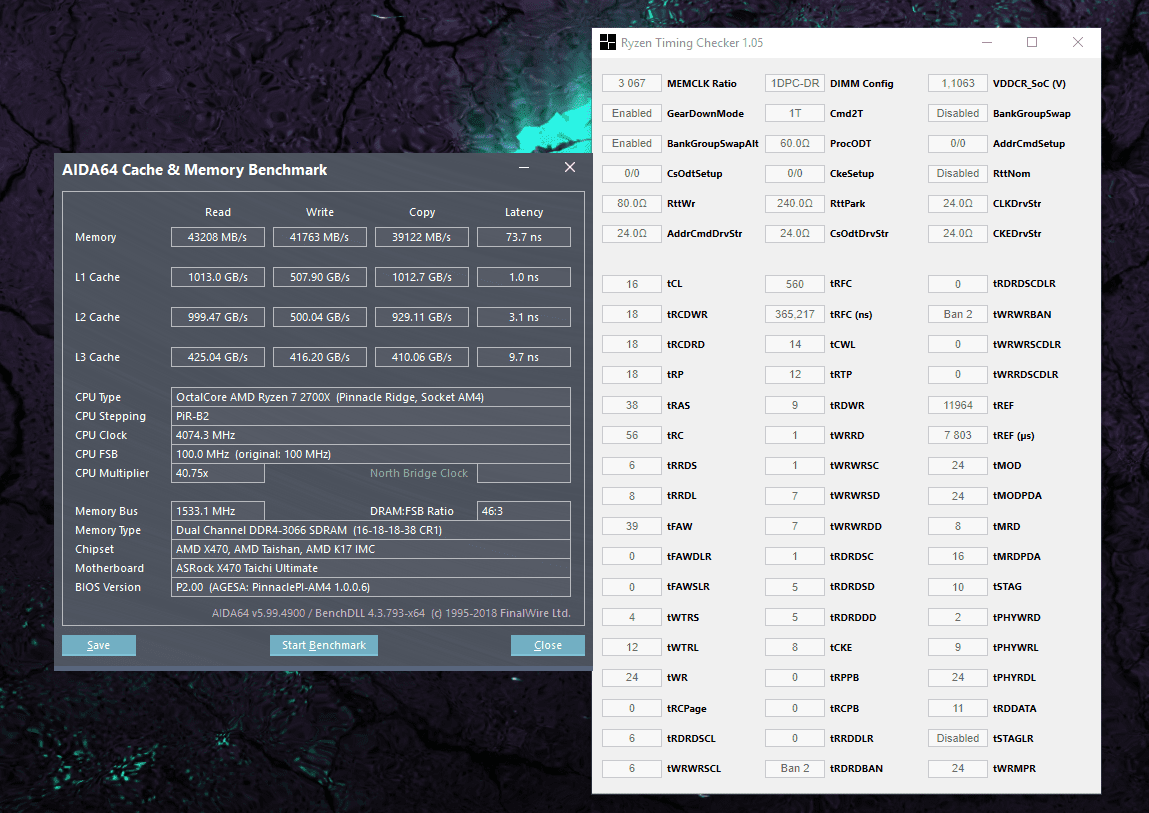Click the Save button in AIDA64
Image resolution: width=1149 pixels, height=813 pixels.
click(x=99, y=645)
